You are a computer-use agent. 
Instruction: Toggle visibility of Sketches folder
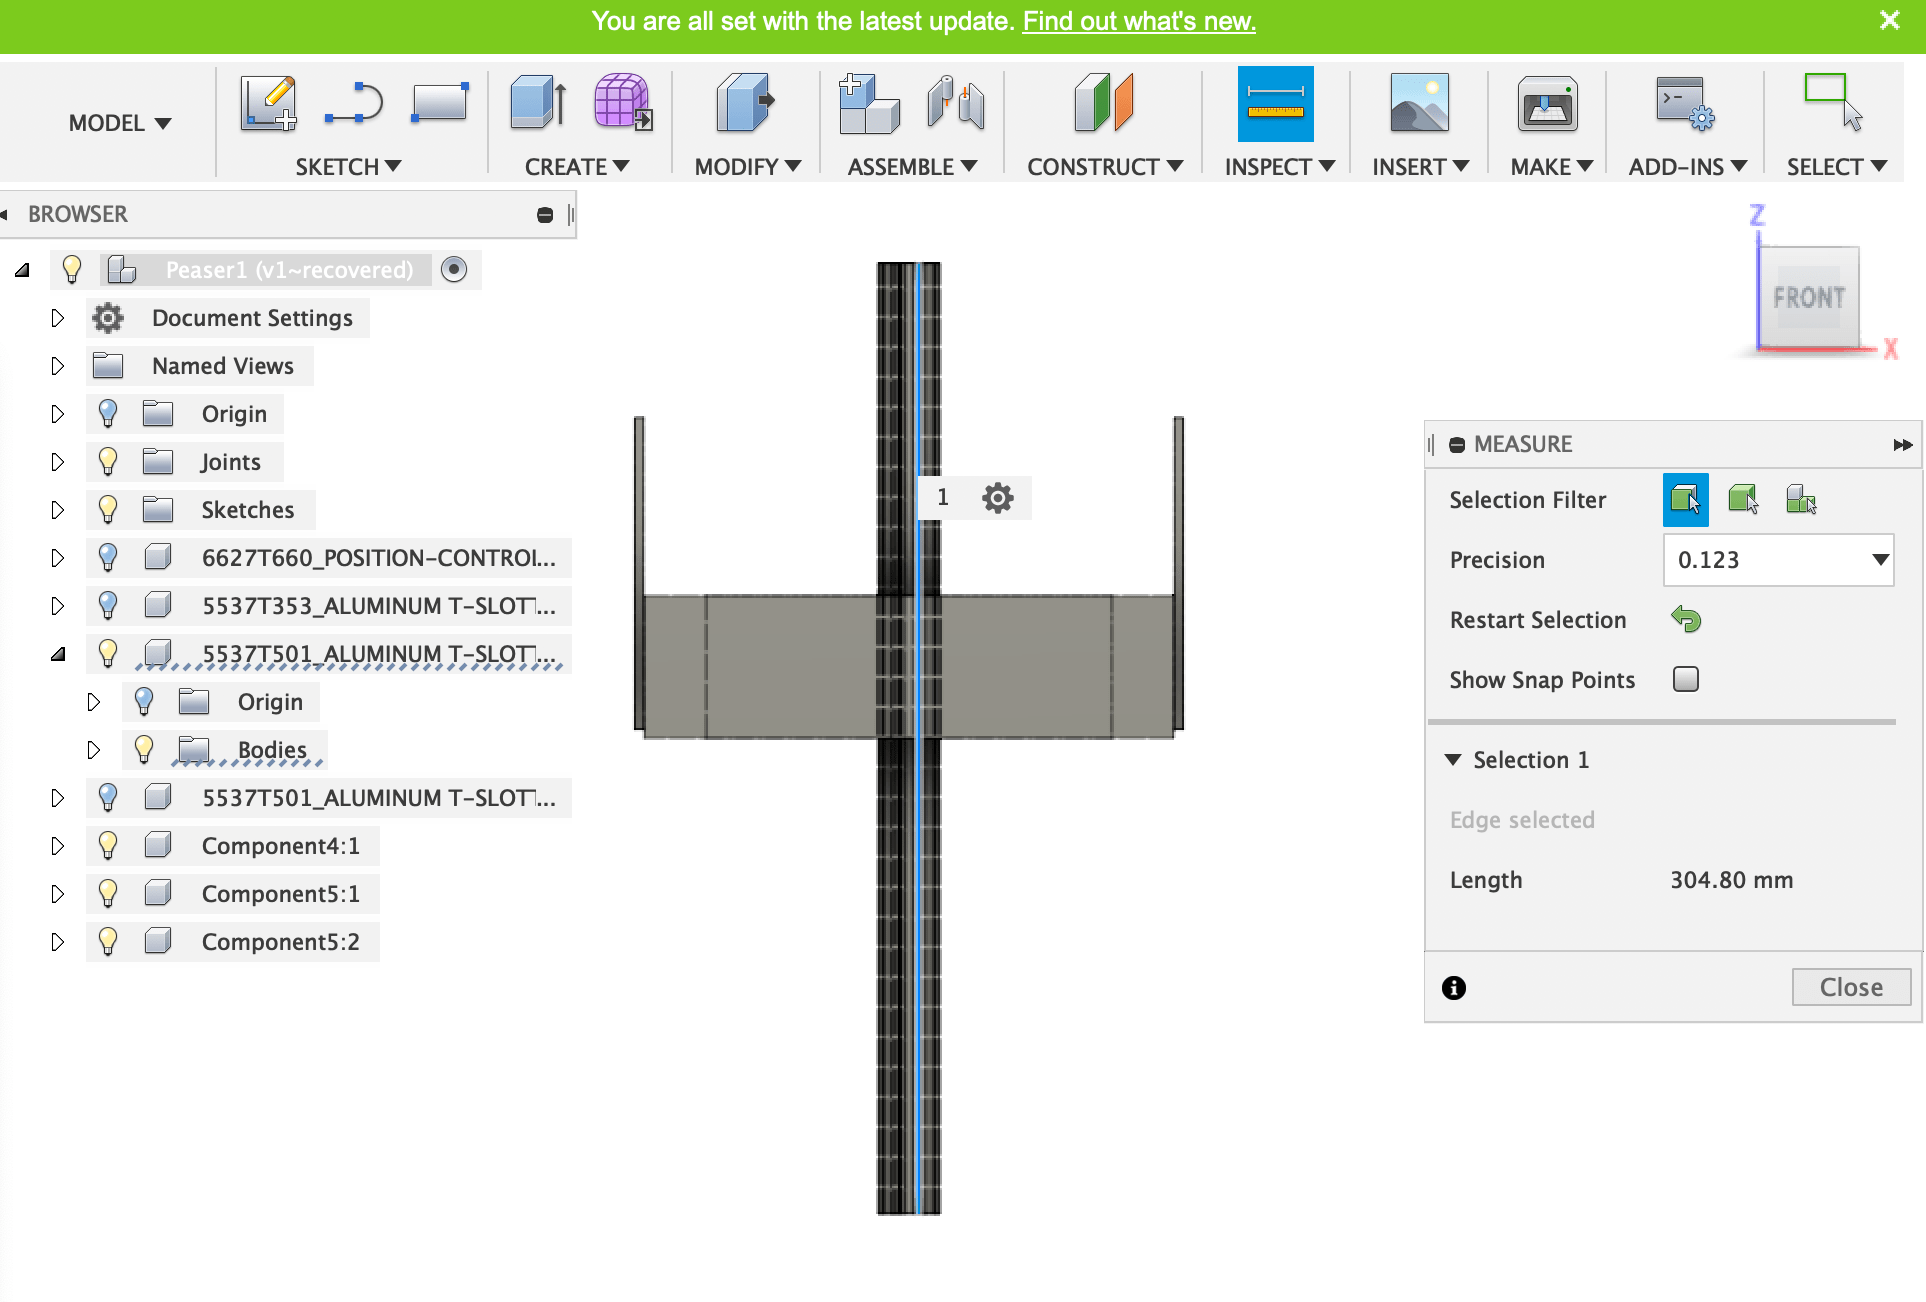pyautogui.click(x=108, y=510)
